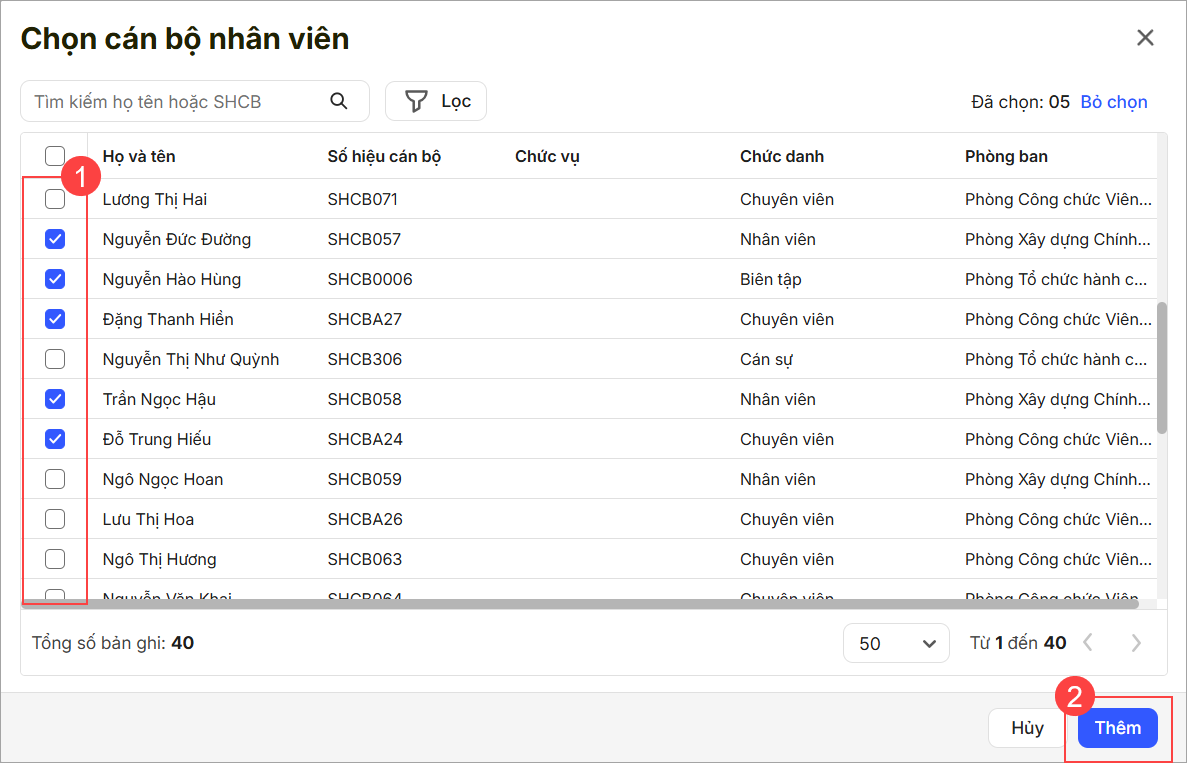Click the Họ và tên column header

click(x=139, y=156)
